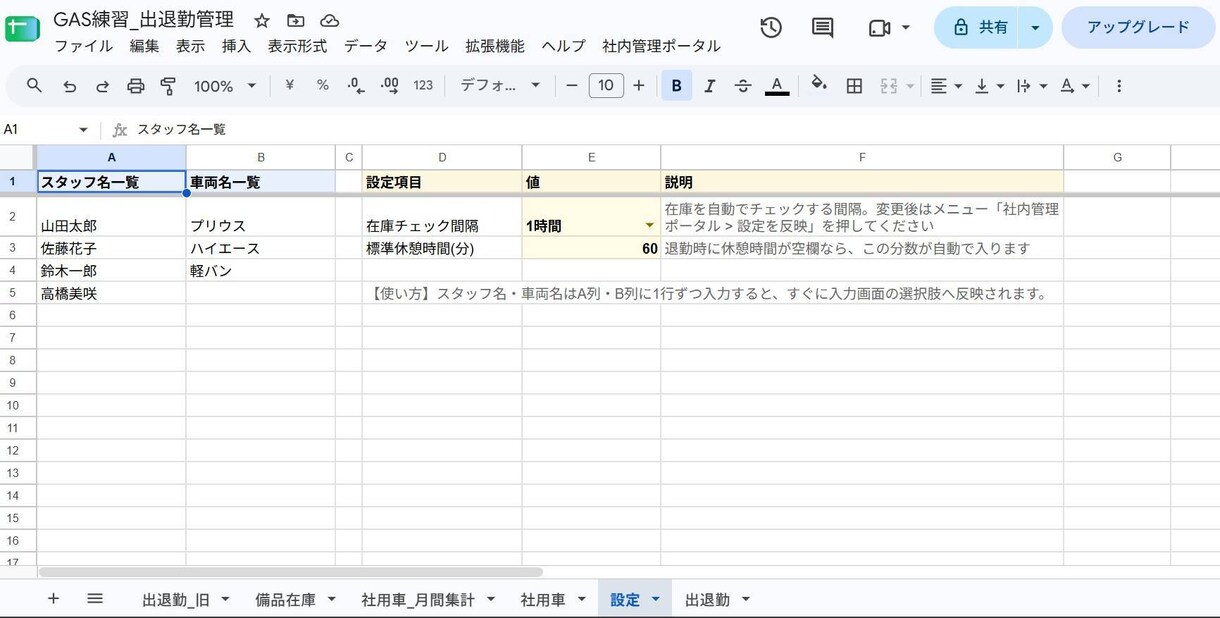Viewport: 1220px width, 618px height.
Task: Format as yen currency
Action: (289, 86)
